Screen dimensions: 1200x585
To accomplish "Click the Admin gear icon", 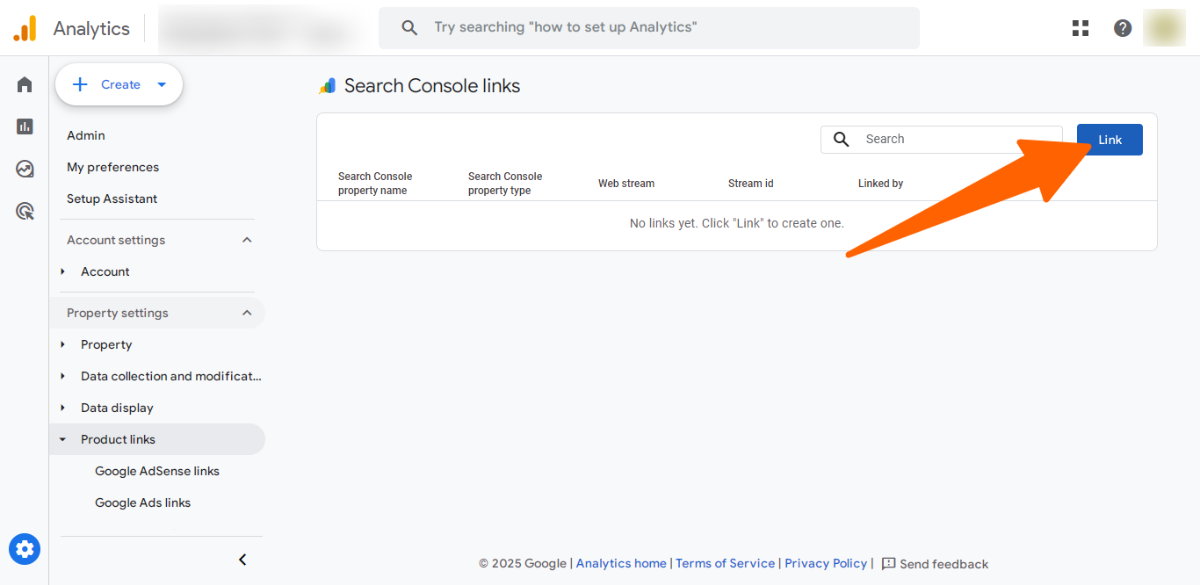I will tap(25, 549).
